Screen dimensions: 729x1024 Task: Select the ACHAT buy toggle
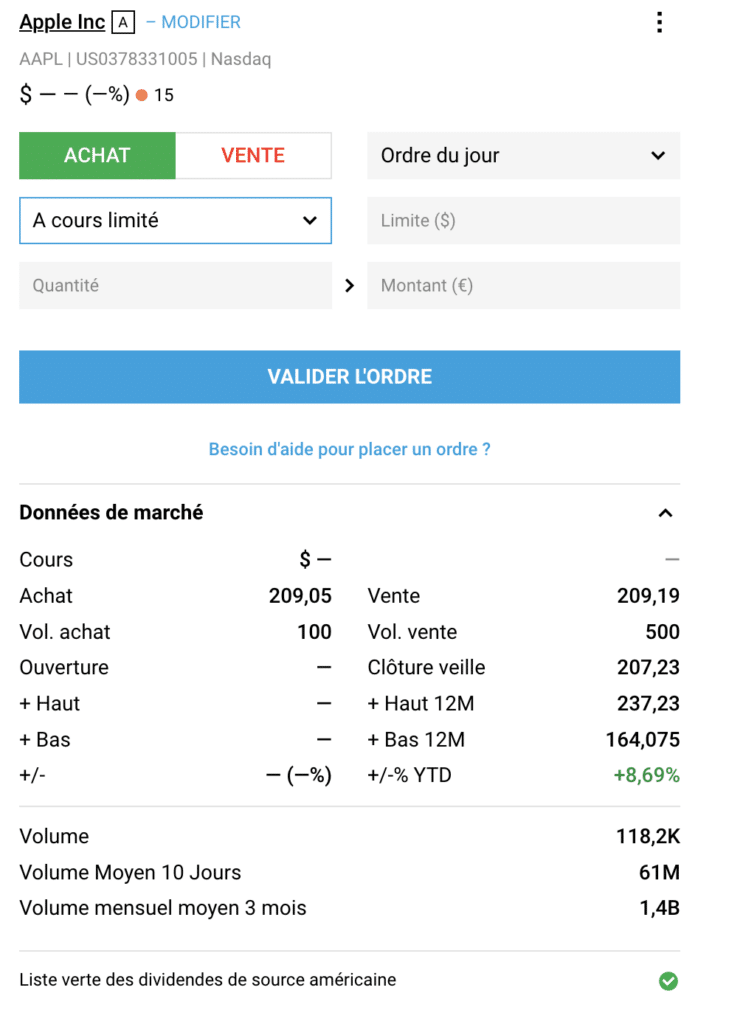(97, 155)
